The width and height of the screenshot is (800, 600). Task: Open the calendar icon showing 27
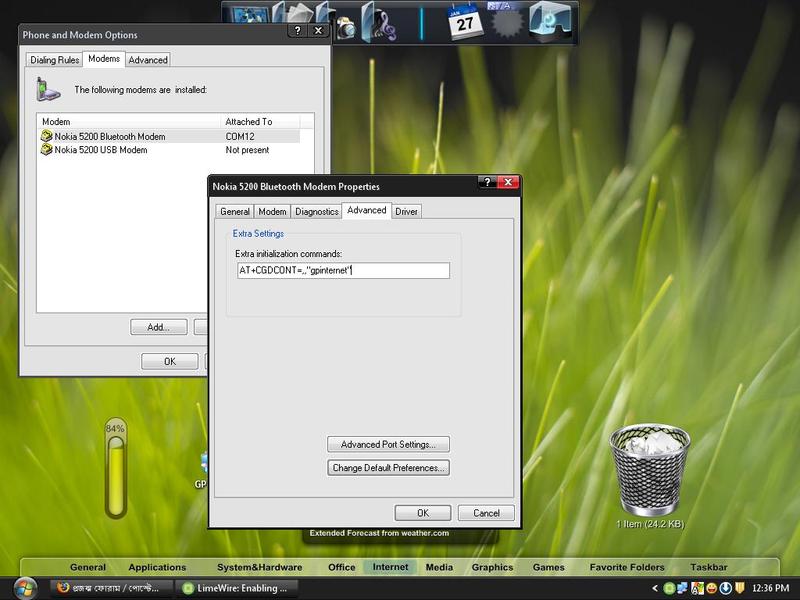click(465, 21)
